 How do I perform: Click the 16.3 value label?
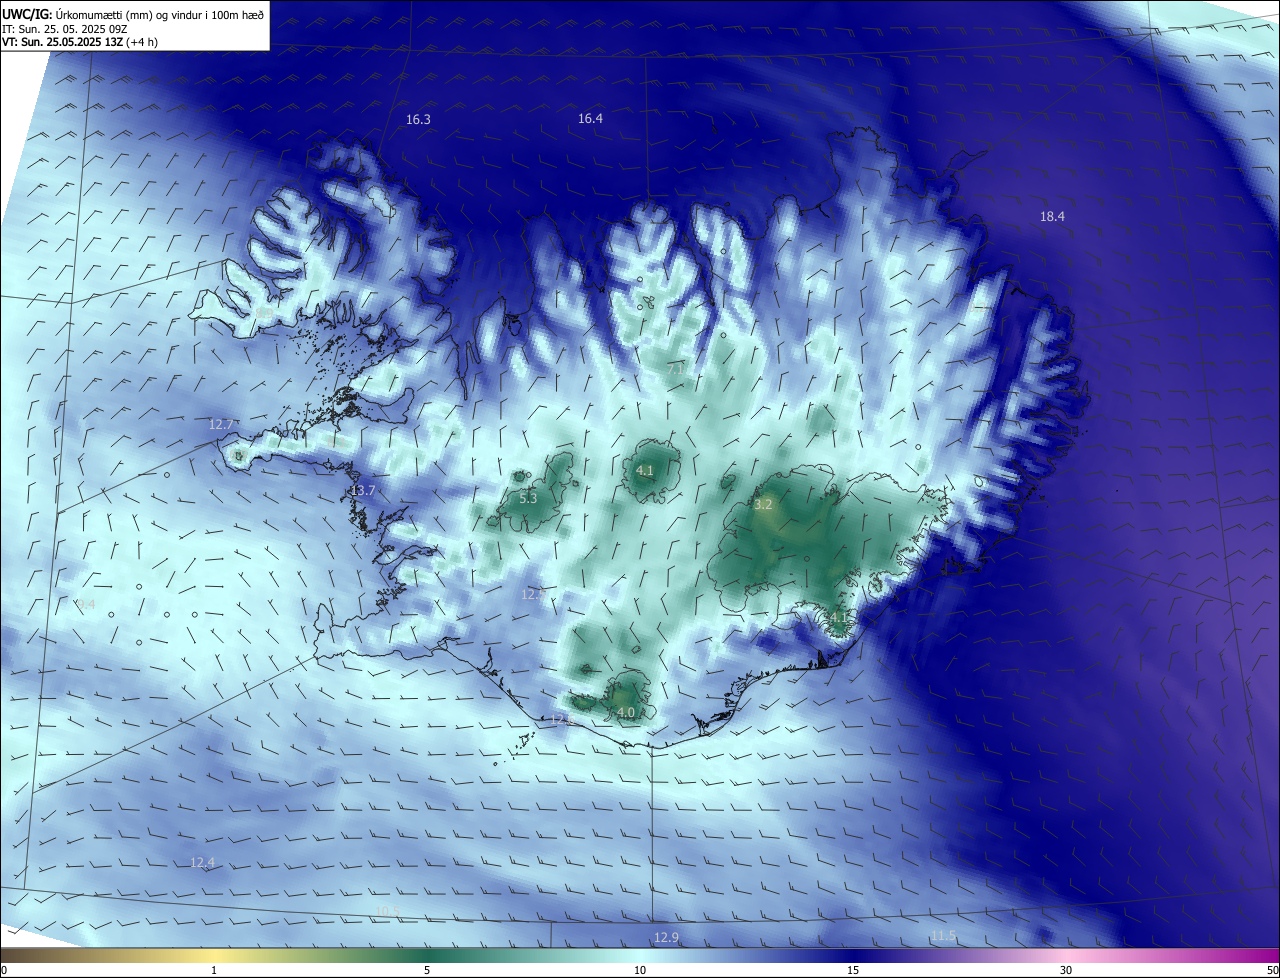click(x=418, y=119)
